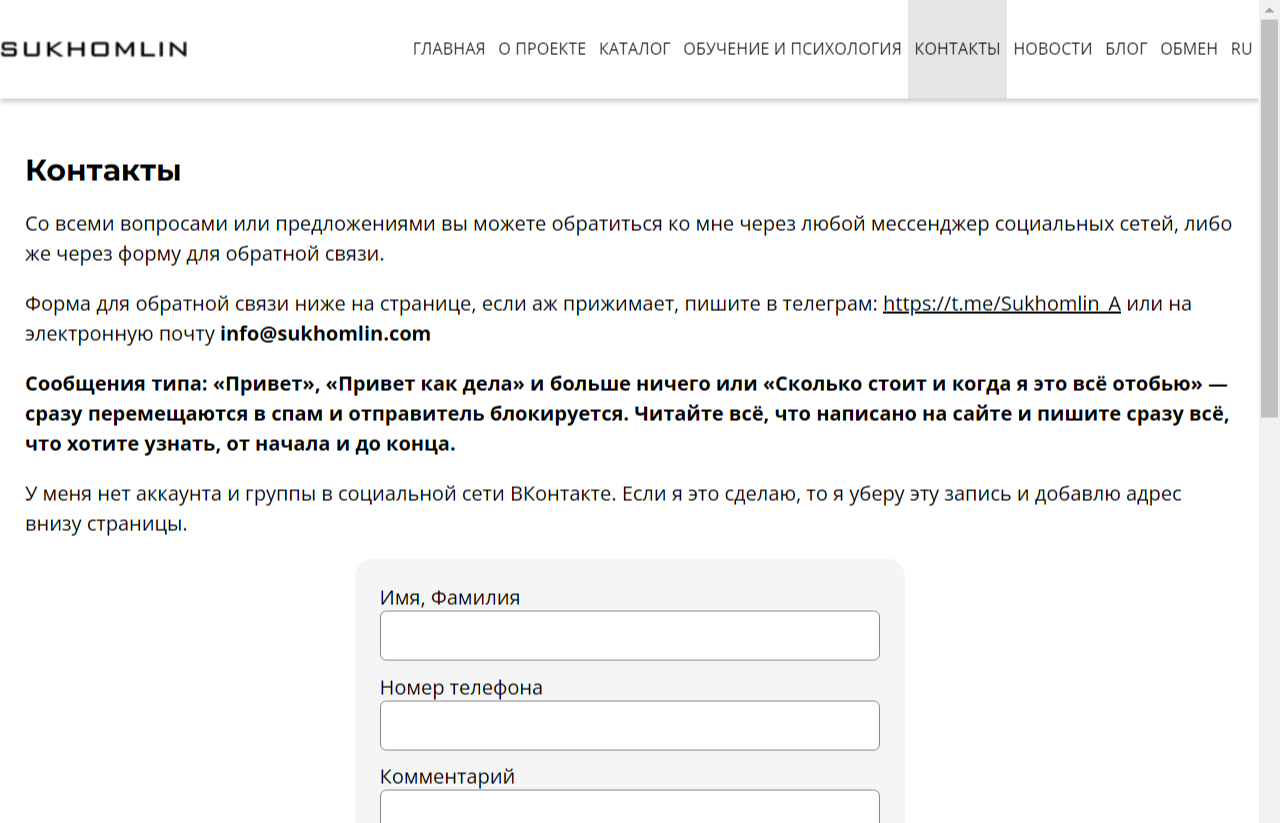Focus the Комментарий text area
1280x823 pixels.
[x=629, y=807]
